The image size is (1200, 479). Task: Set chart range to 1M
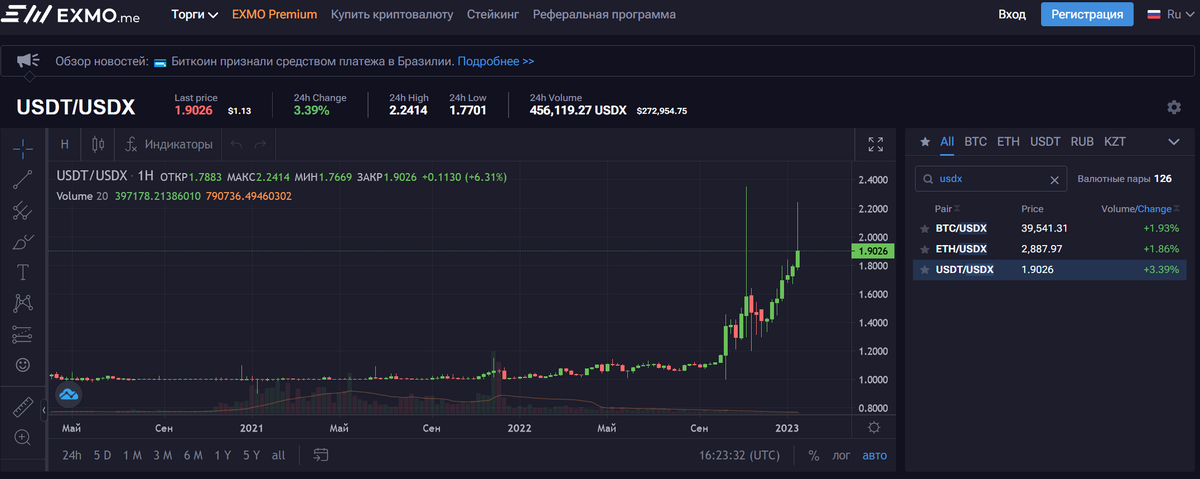click(132, 455)
